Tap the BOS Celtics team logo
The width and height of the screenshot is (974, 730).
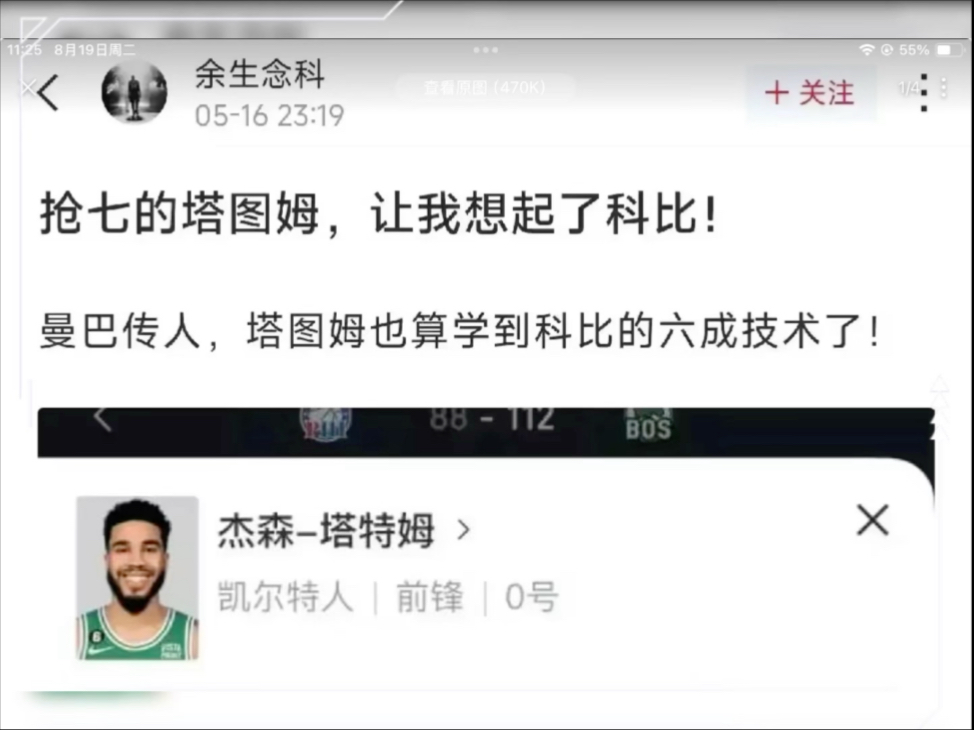pyautogui.click(x=648, y=424)
